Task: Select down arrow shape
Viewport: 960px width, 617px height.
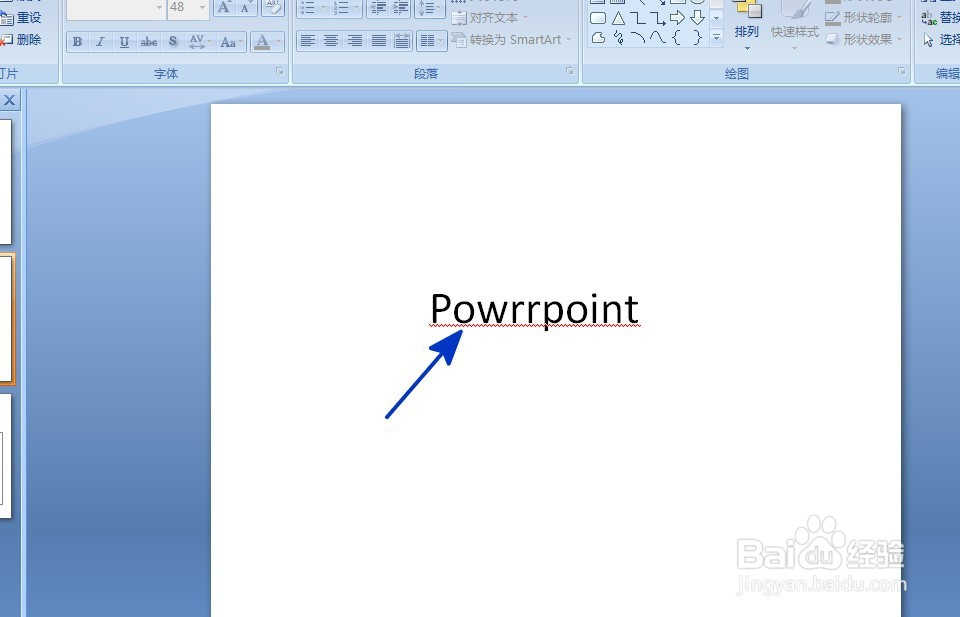Action: point(697,18)
